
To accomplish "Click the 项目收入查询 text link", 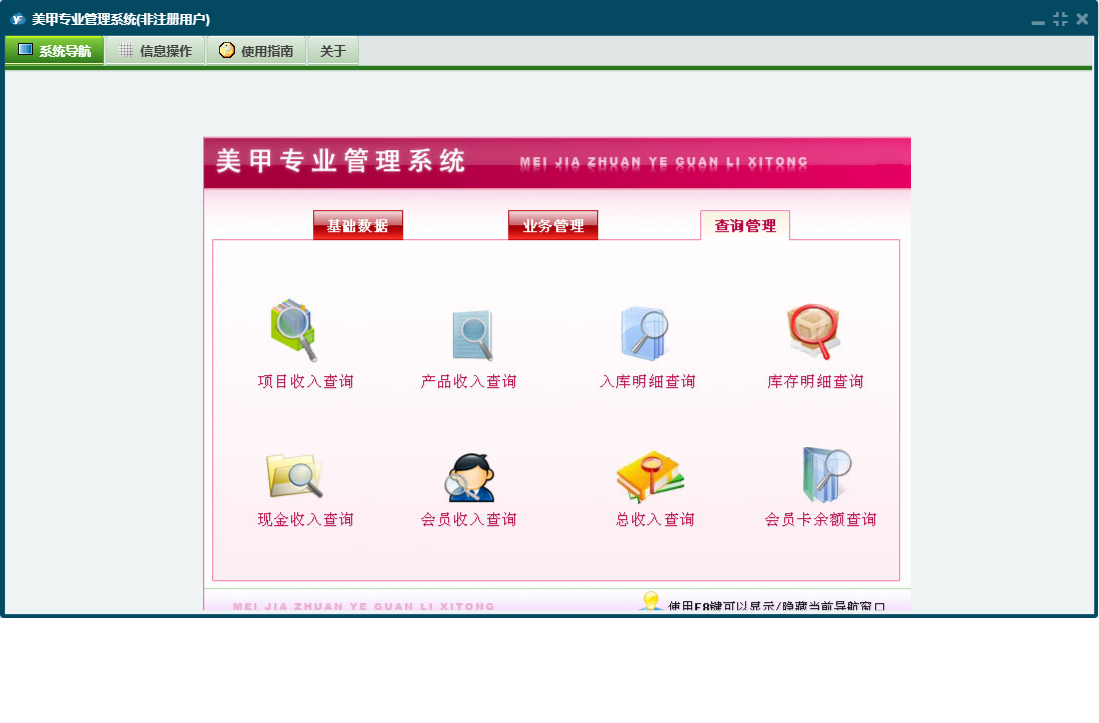I will click(306, 381).
